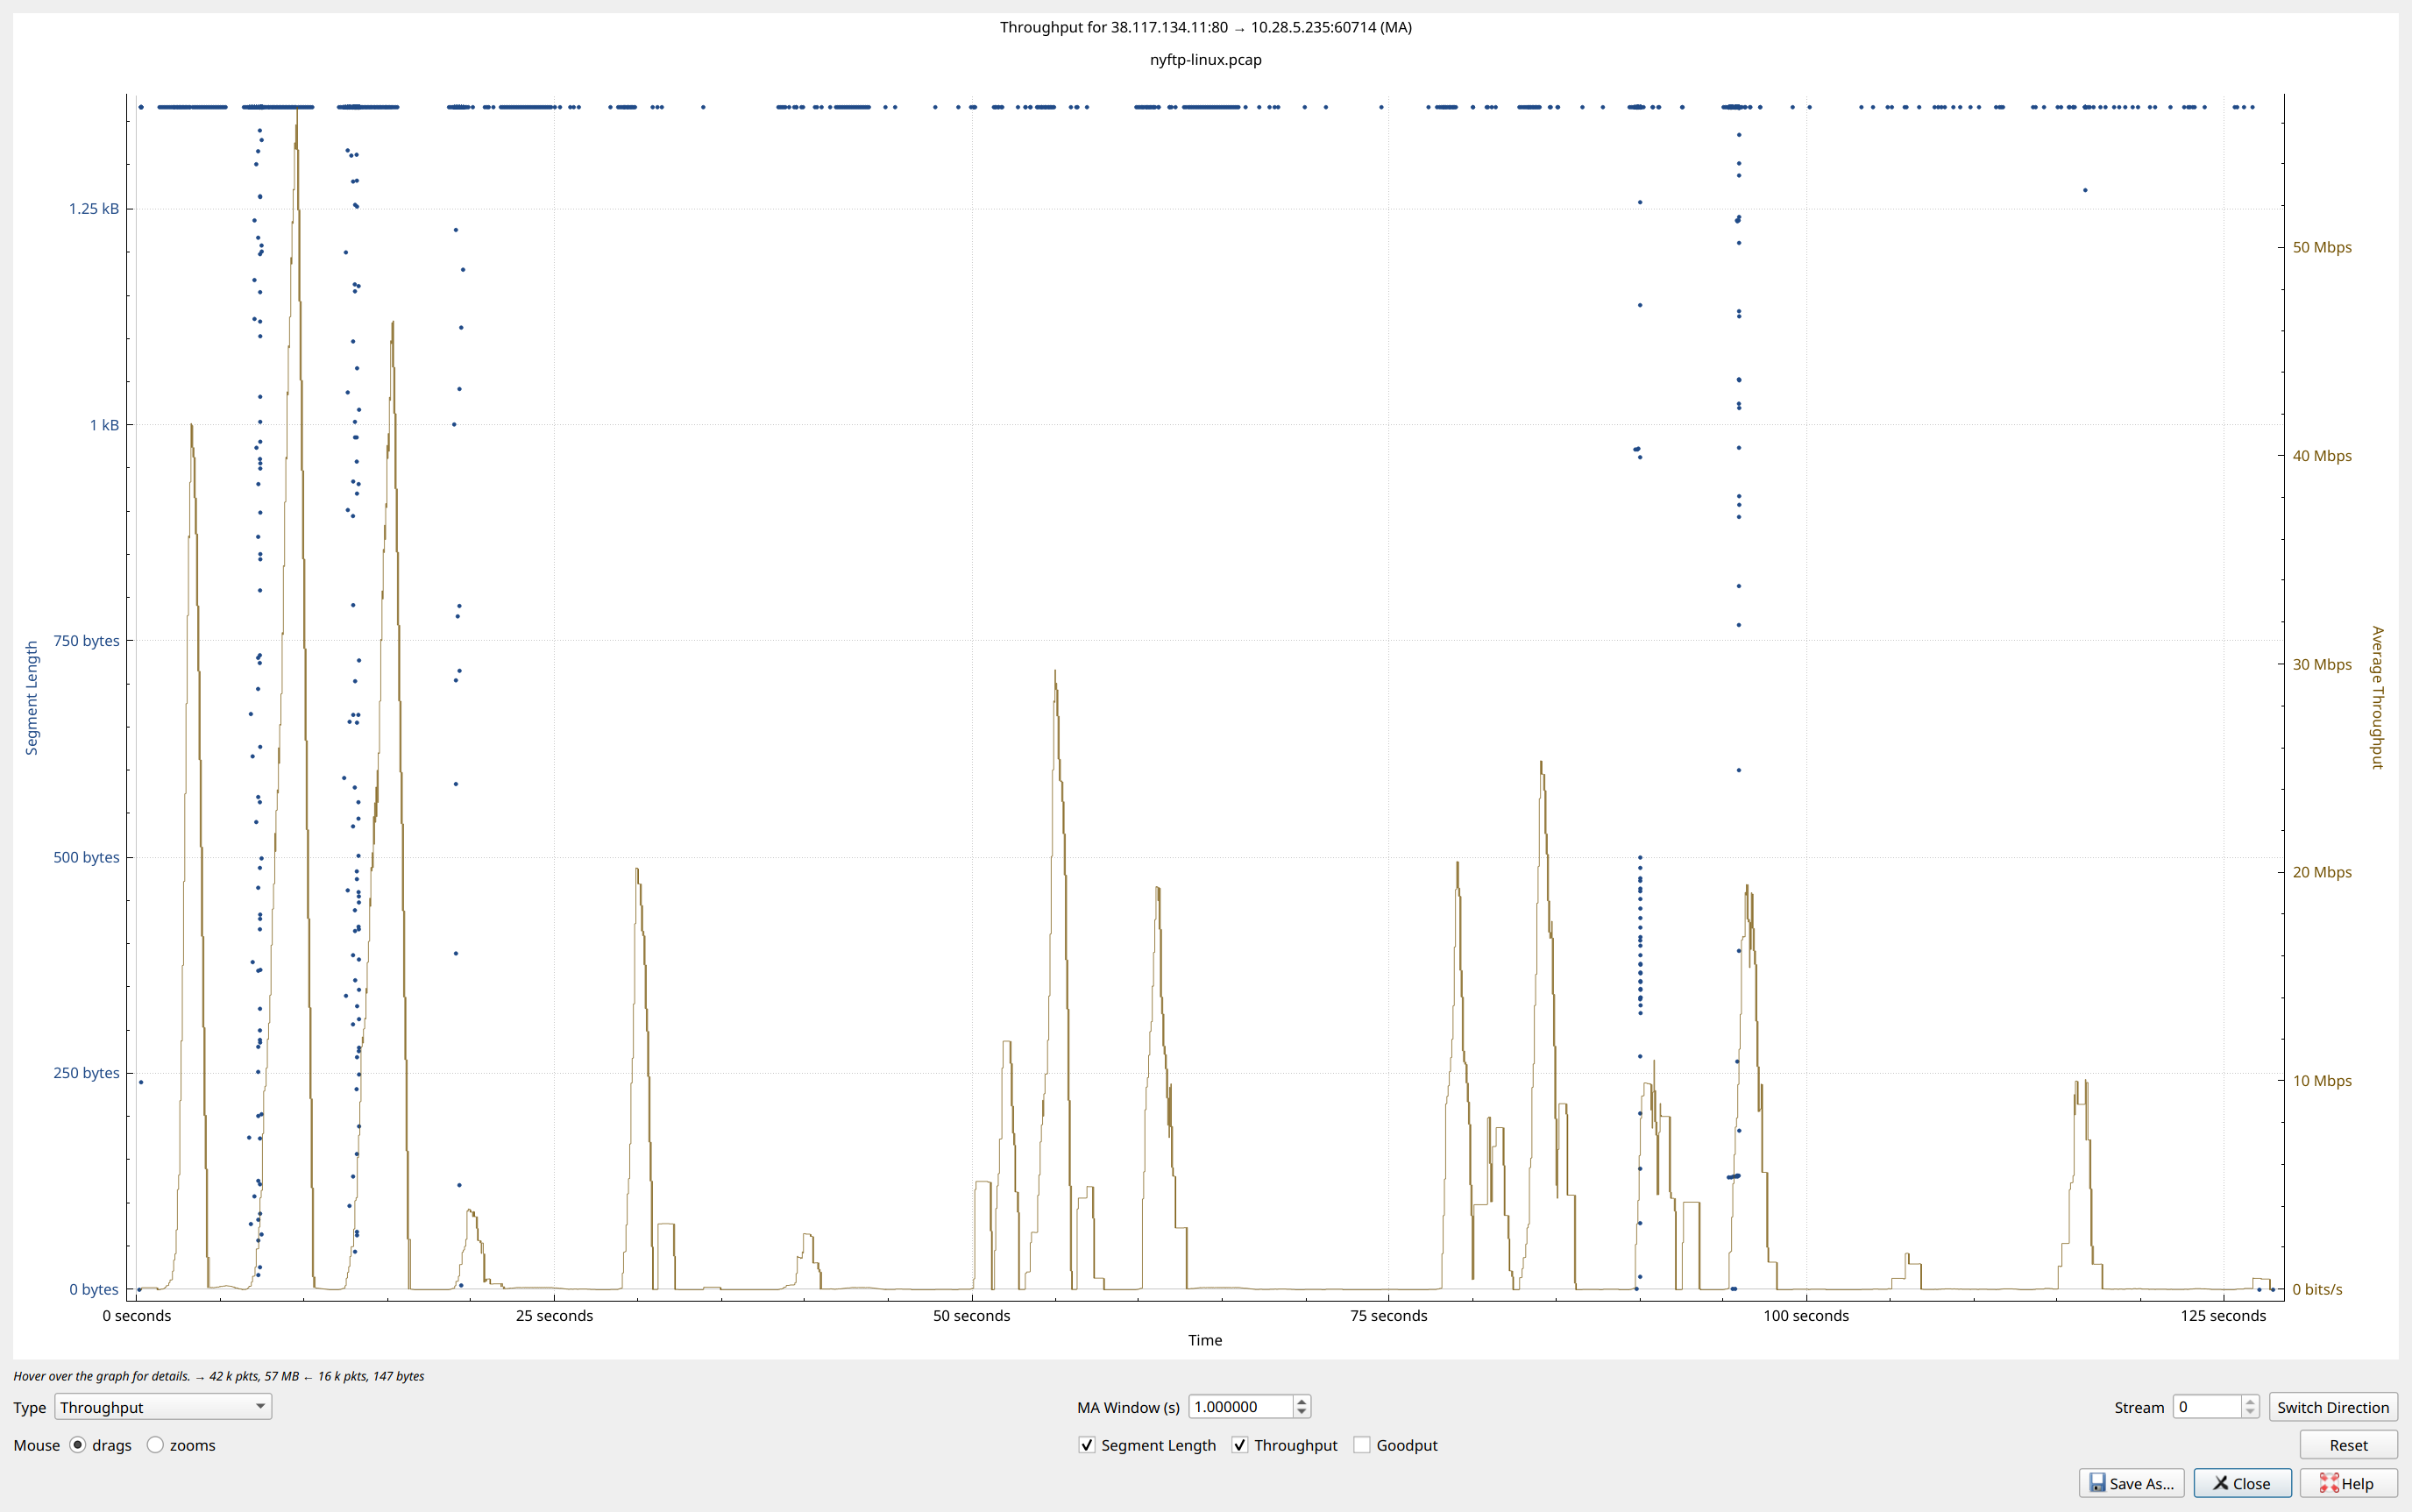Click the Reset button

point(2348,1445)
